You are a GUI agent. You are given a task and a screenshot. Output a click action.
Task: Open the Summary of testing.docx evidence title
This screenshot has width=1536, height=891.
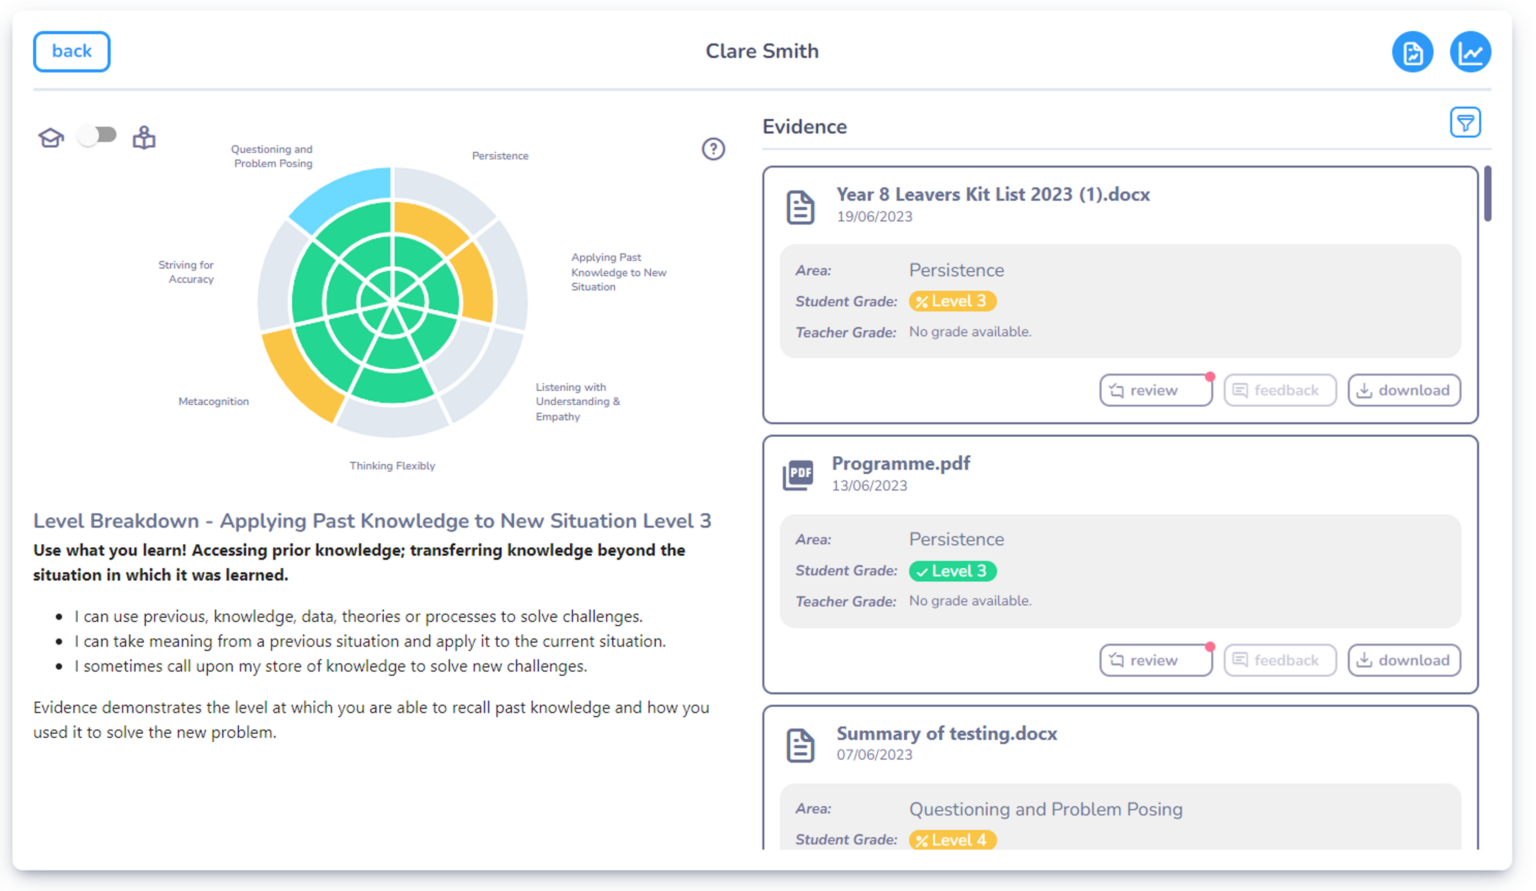tap(946, 733)
